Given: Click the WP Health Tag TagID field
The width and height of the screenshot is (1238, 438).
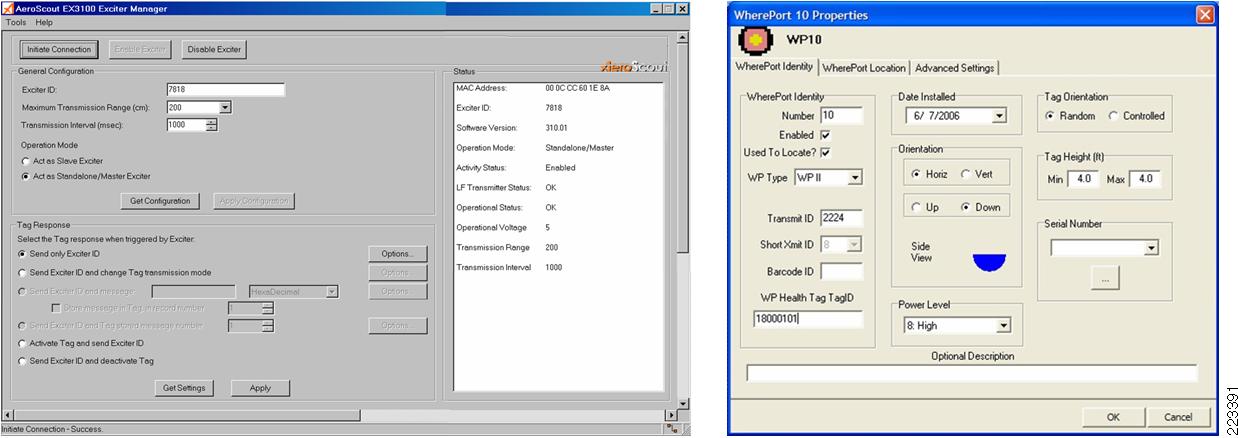Looking at the screenshot, I should pyautogui.click(x=807, y=320).
